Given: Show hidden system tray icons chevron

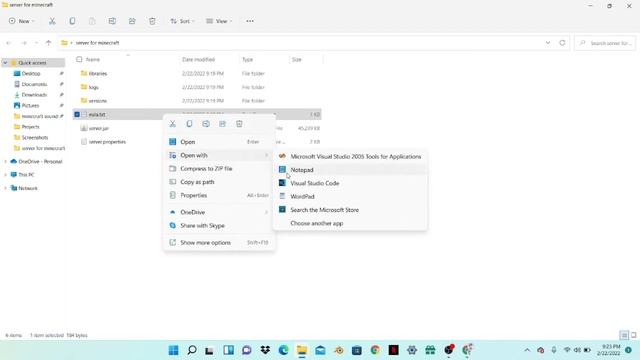Looking at the screenshot, I should click(527, 350).
